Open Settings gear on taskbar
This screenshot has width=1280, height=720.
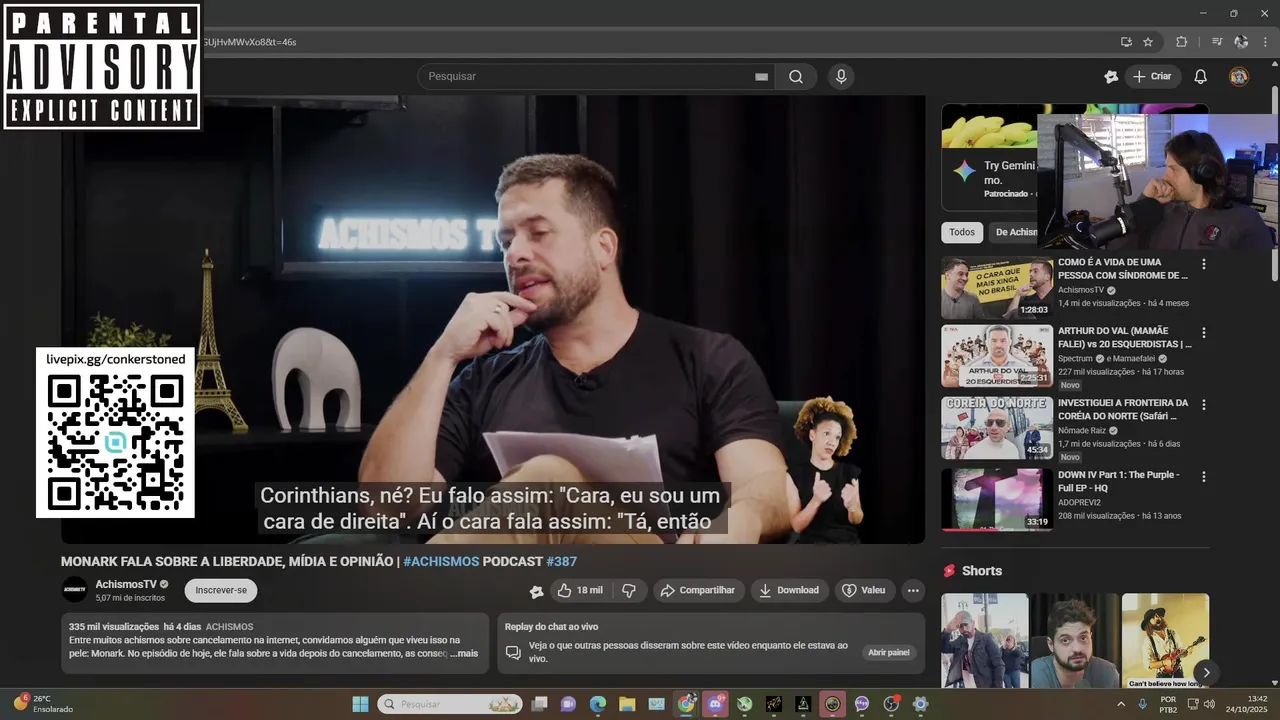921,704
